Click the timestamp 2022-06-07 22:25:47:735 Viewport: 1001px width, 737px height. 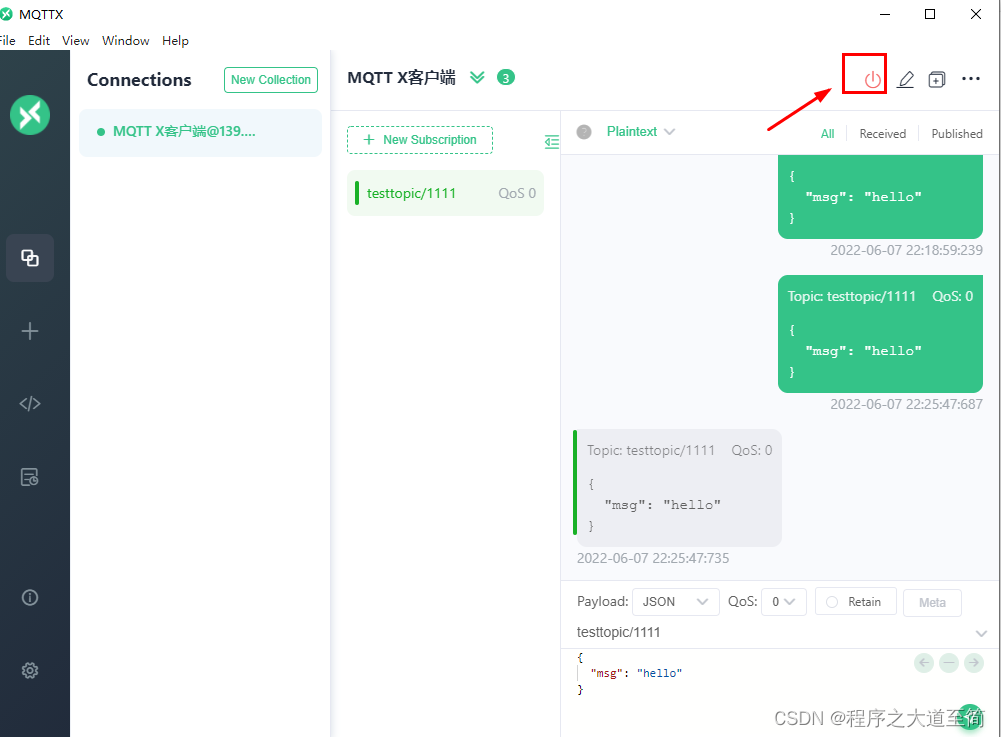point(652,558)
